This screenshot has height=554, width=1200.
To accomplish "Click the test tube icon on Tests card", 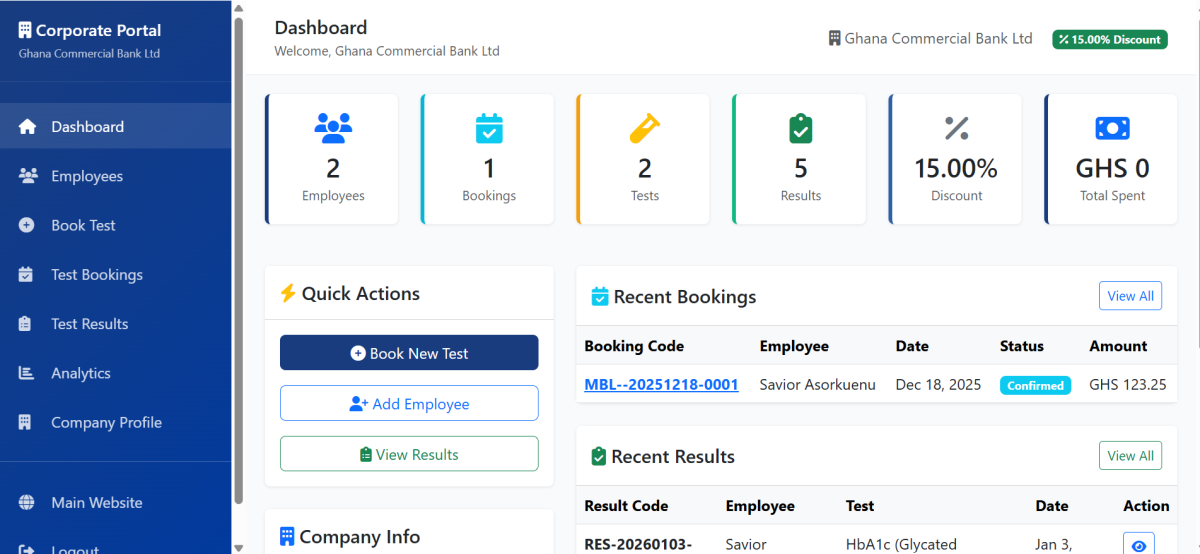I will pos(645,128).
